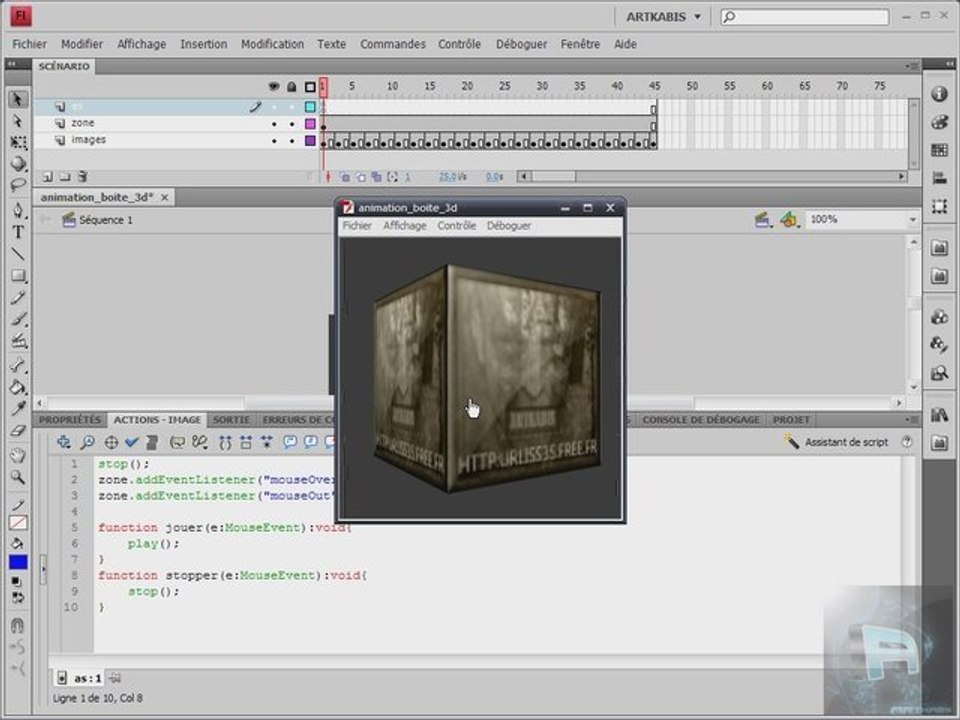Image resolution: width=960 pixels, height=720 pixels.
Task: Click the show code hint icon
Action: pos(177,441)
